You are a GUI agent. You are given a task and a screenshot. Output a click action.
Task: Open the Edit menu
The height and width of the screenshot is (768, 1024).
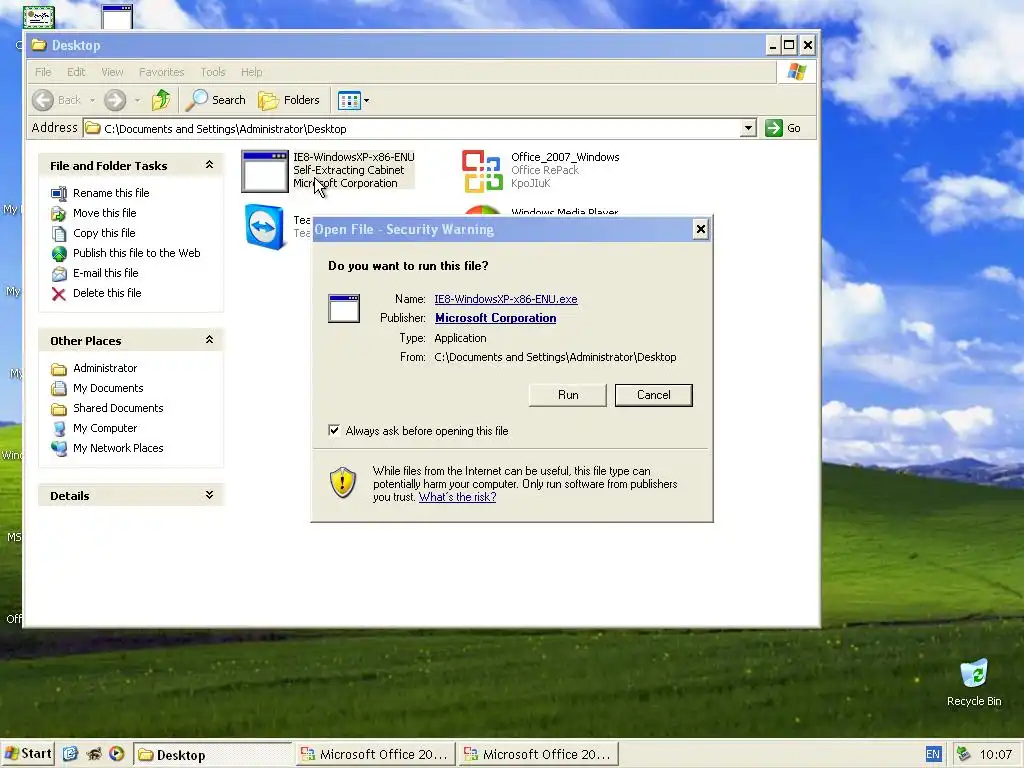click(76, 72)
